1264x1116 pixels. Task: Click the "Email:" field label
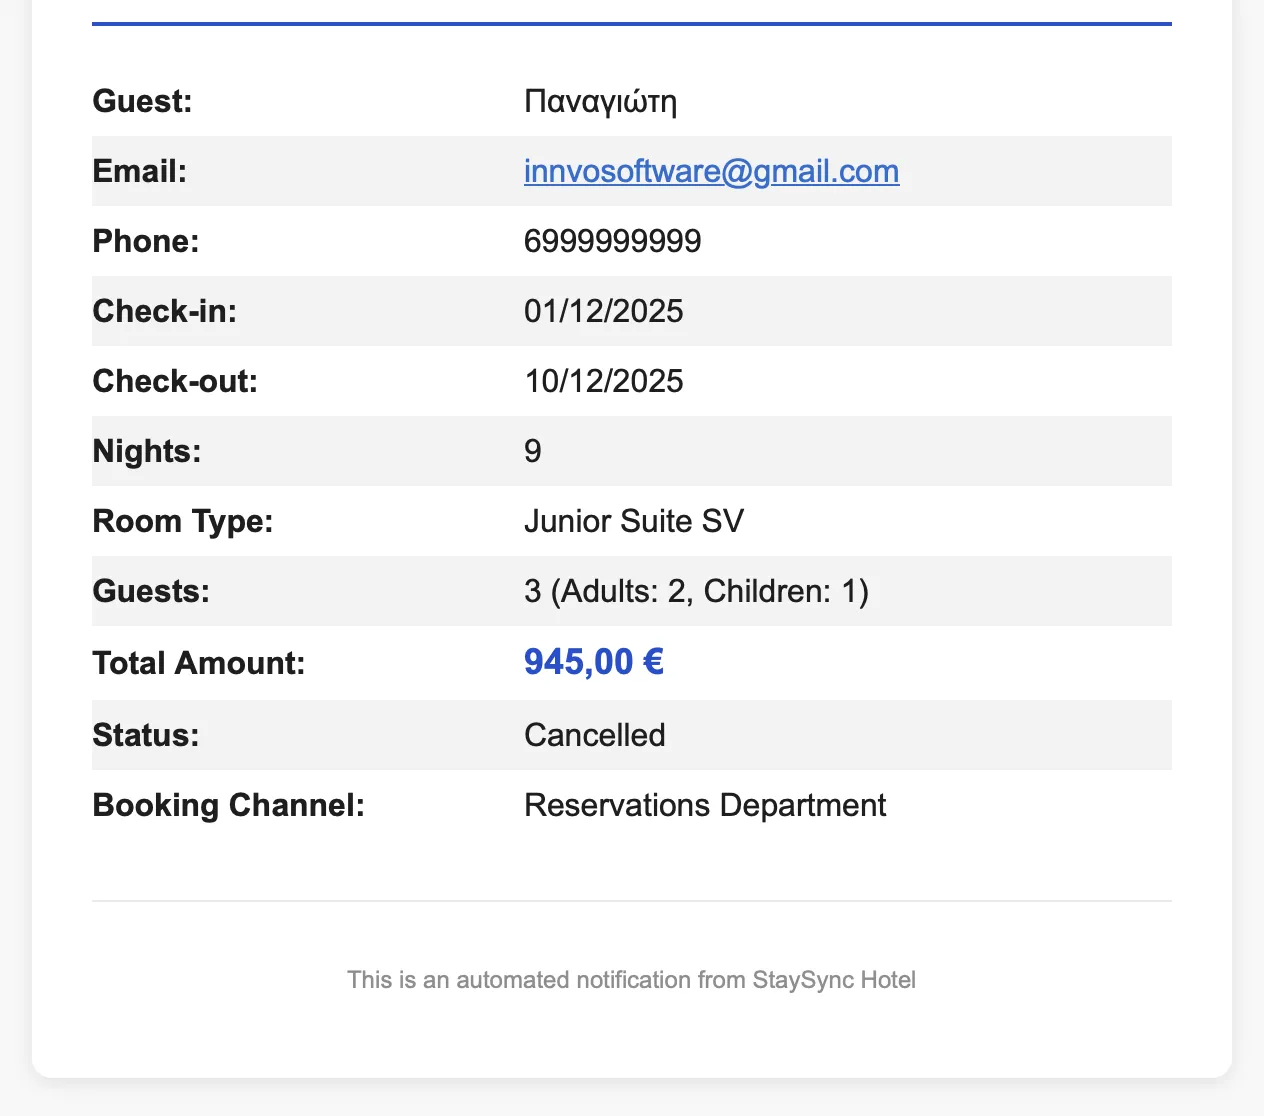(x=139, y=171)
